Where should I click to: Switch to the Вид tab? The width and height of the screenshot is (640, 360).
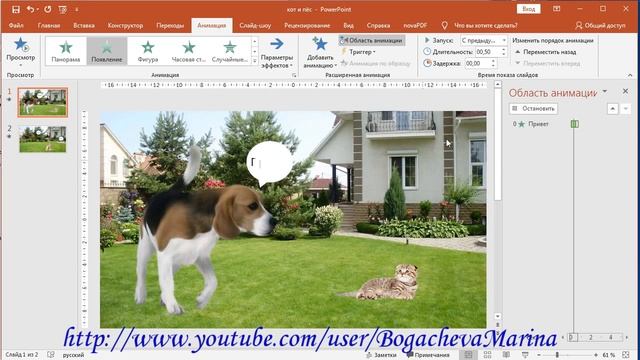point(348,25)
